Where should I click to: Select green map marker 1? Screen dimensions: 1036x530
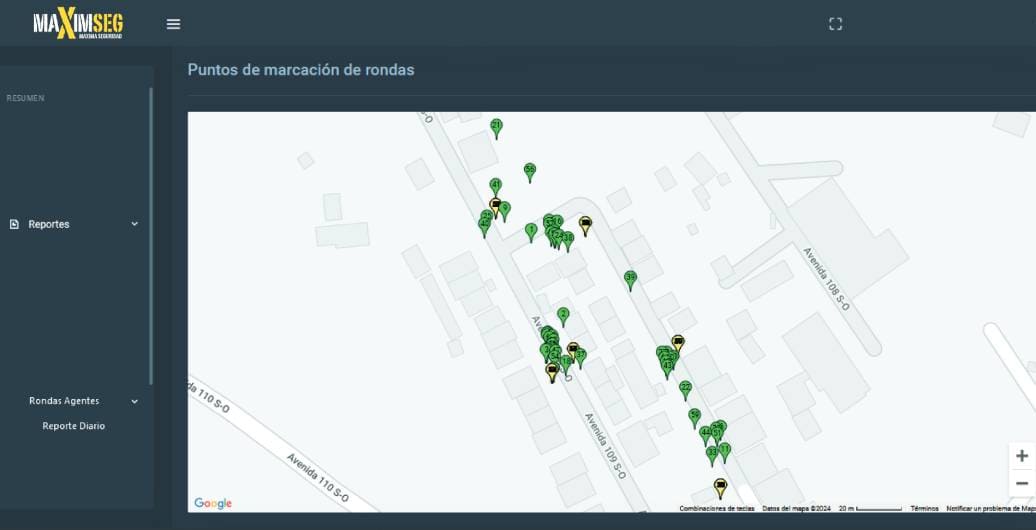point(531,232)
